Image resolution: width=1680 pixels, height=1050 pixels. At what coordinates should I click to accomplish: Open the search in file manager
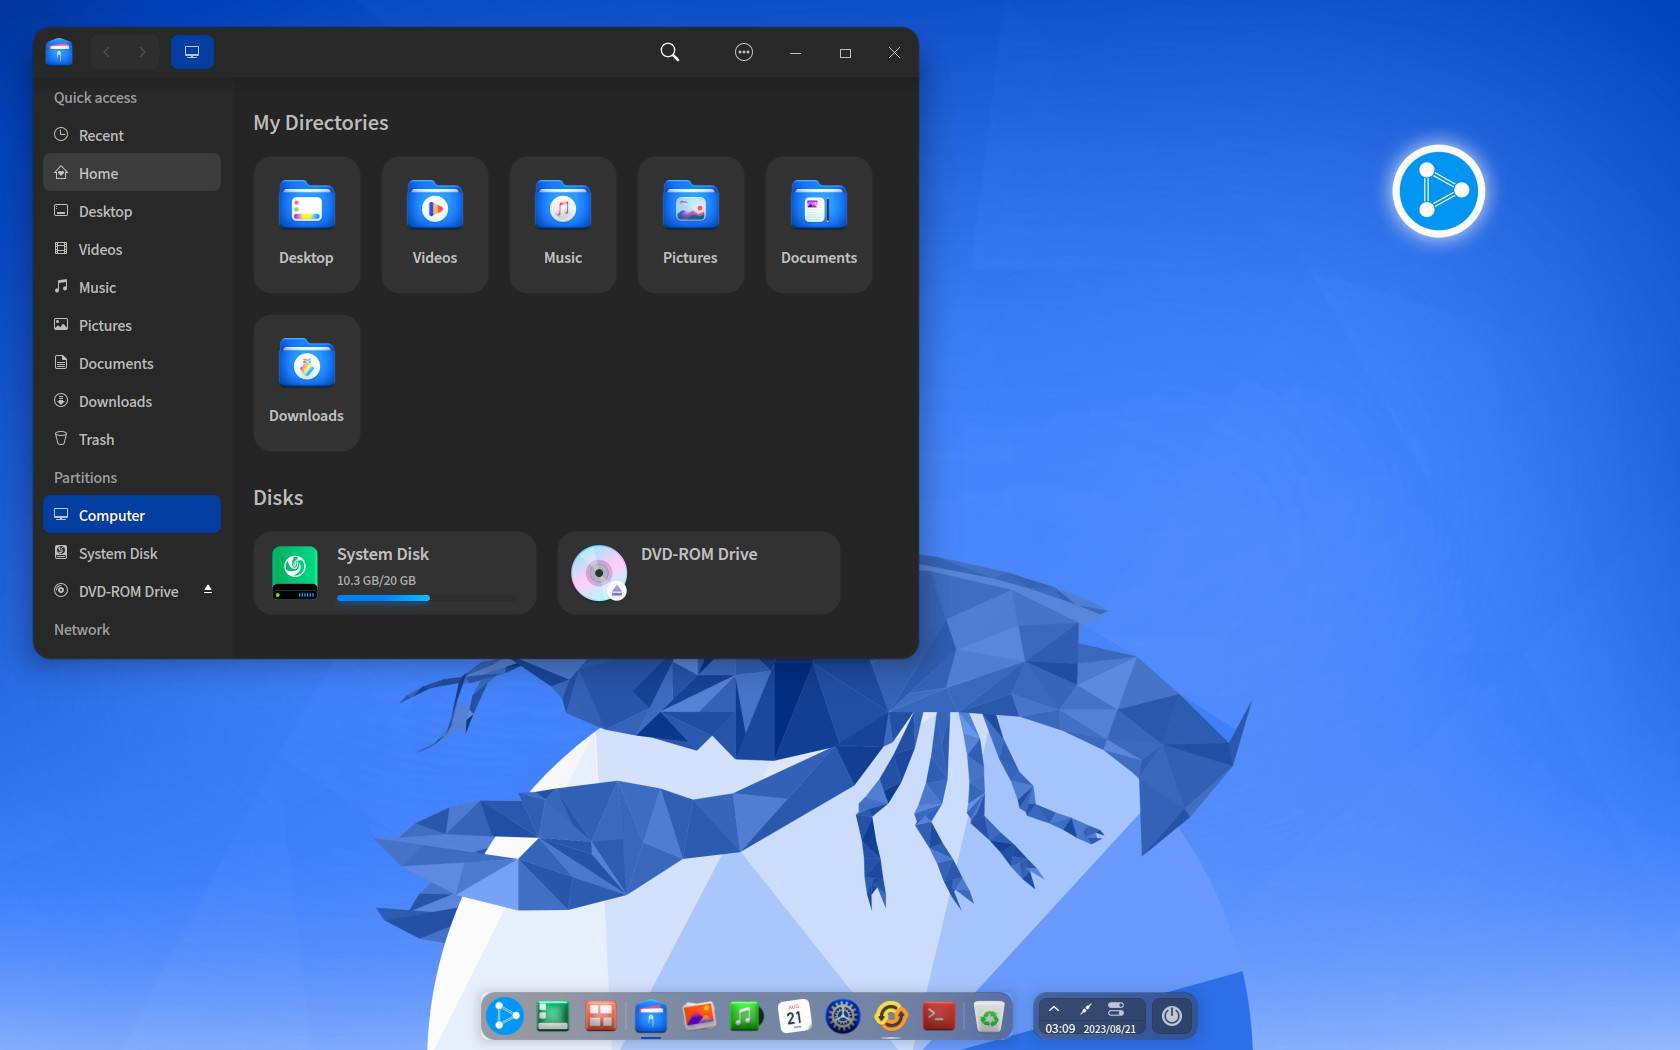669,52
